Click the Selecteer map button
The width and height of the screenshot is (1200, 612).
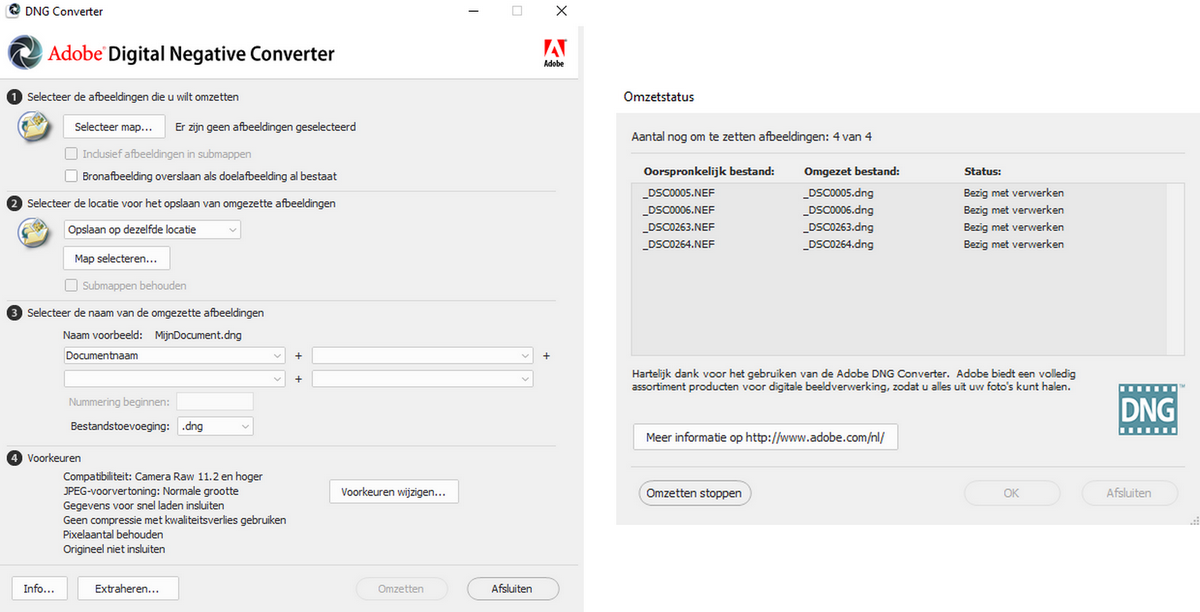pos(114,127)
